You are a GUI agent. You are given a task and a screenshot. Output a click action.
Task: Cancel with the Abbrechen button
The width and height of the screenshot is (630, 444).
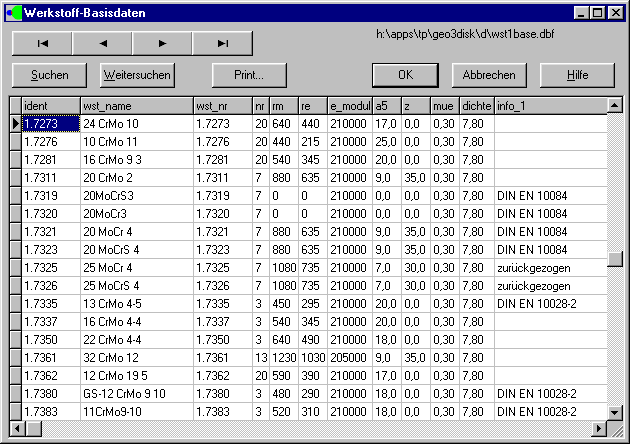coord(489,75)
